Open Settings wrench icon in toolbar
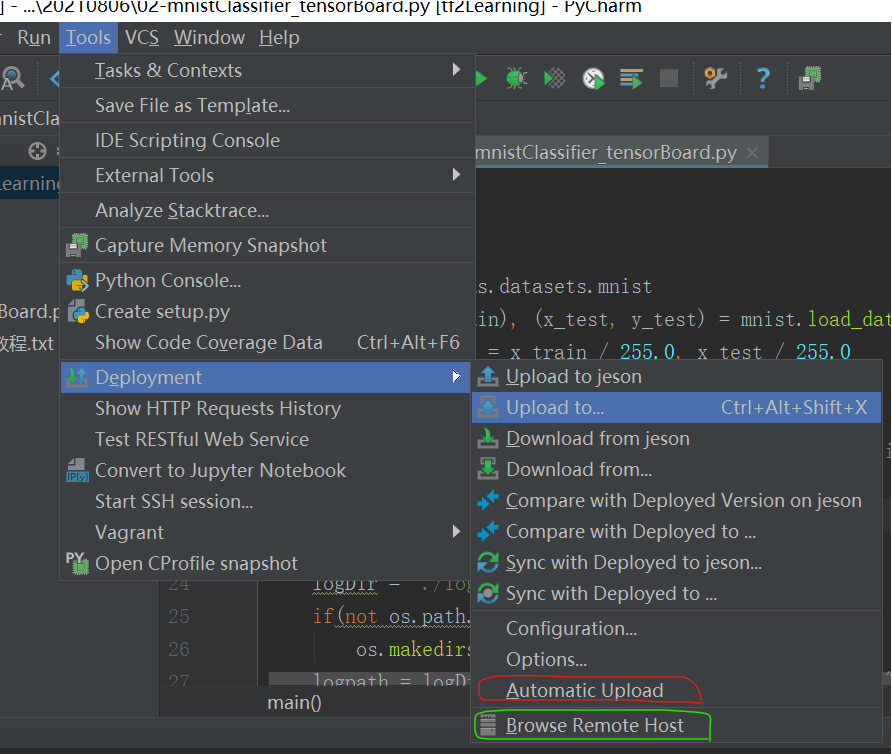The height and width of the screenshot is (754, 892). click(x=715, y=78)
